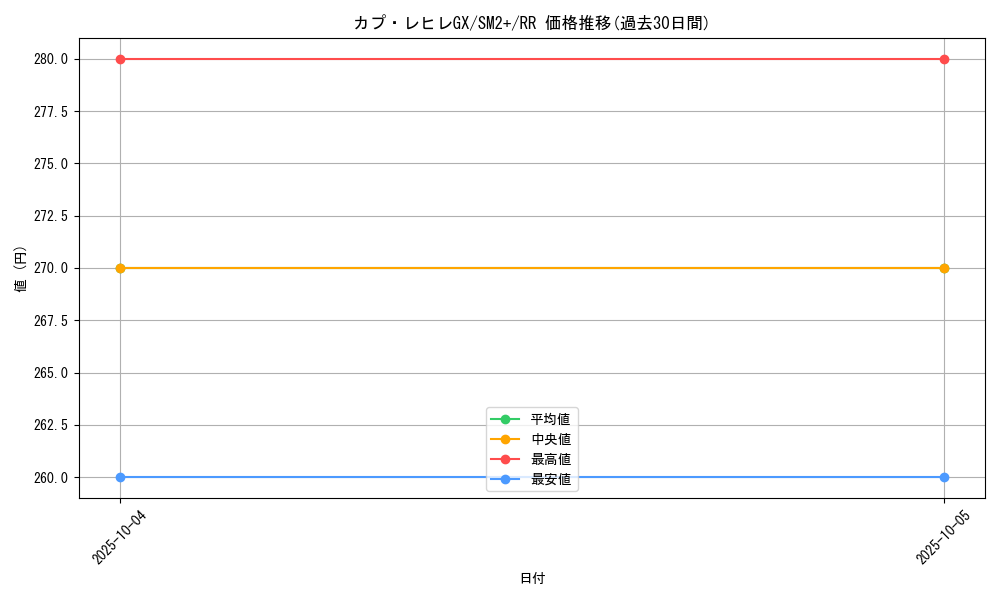1000x600 pixels.
Task: Click the 280.0 y-axis tick label
Action: (51, 59)
